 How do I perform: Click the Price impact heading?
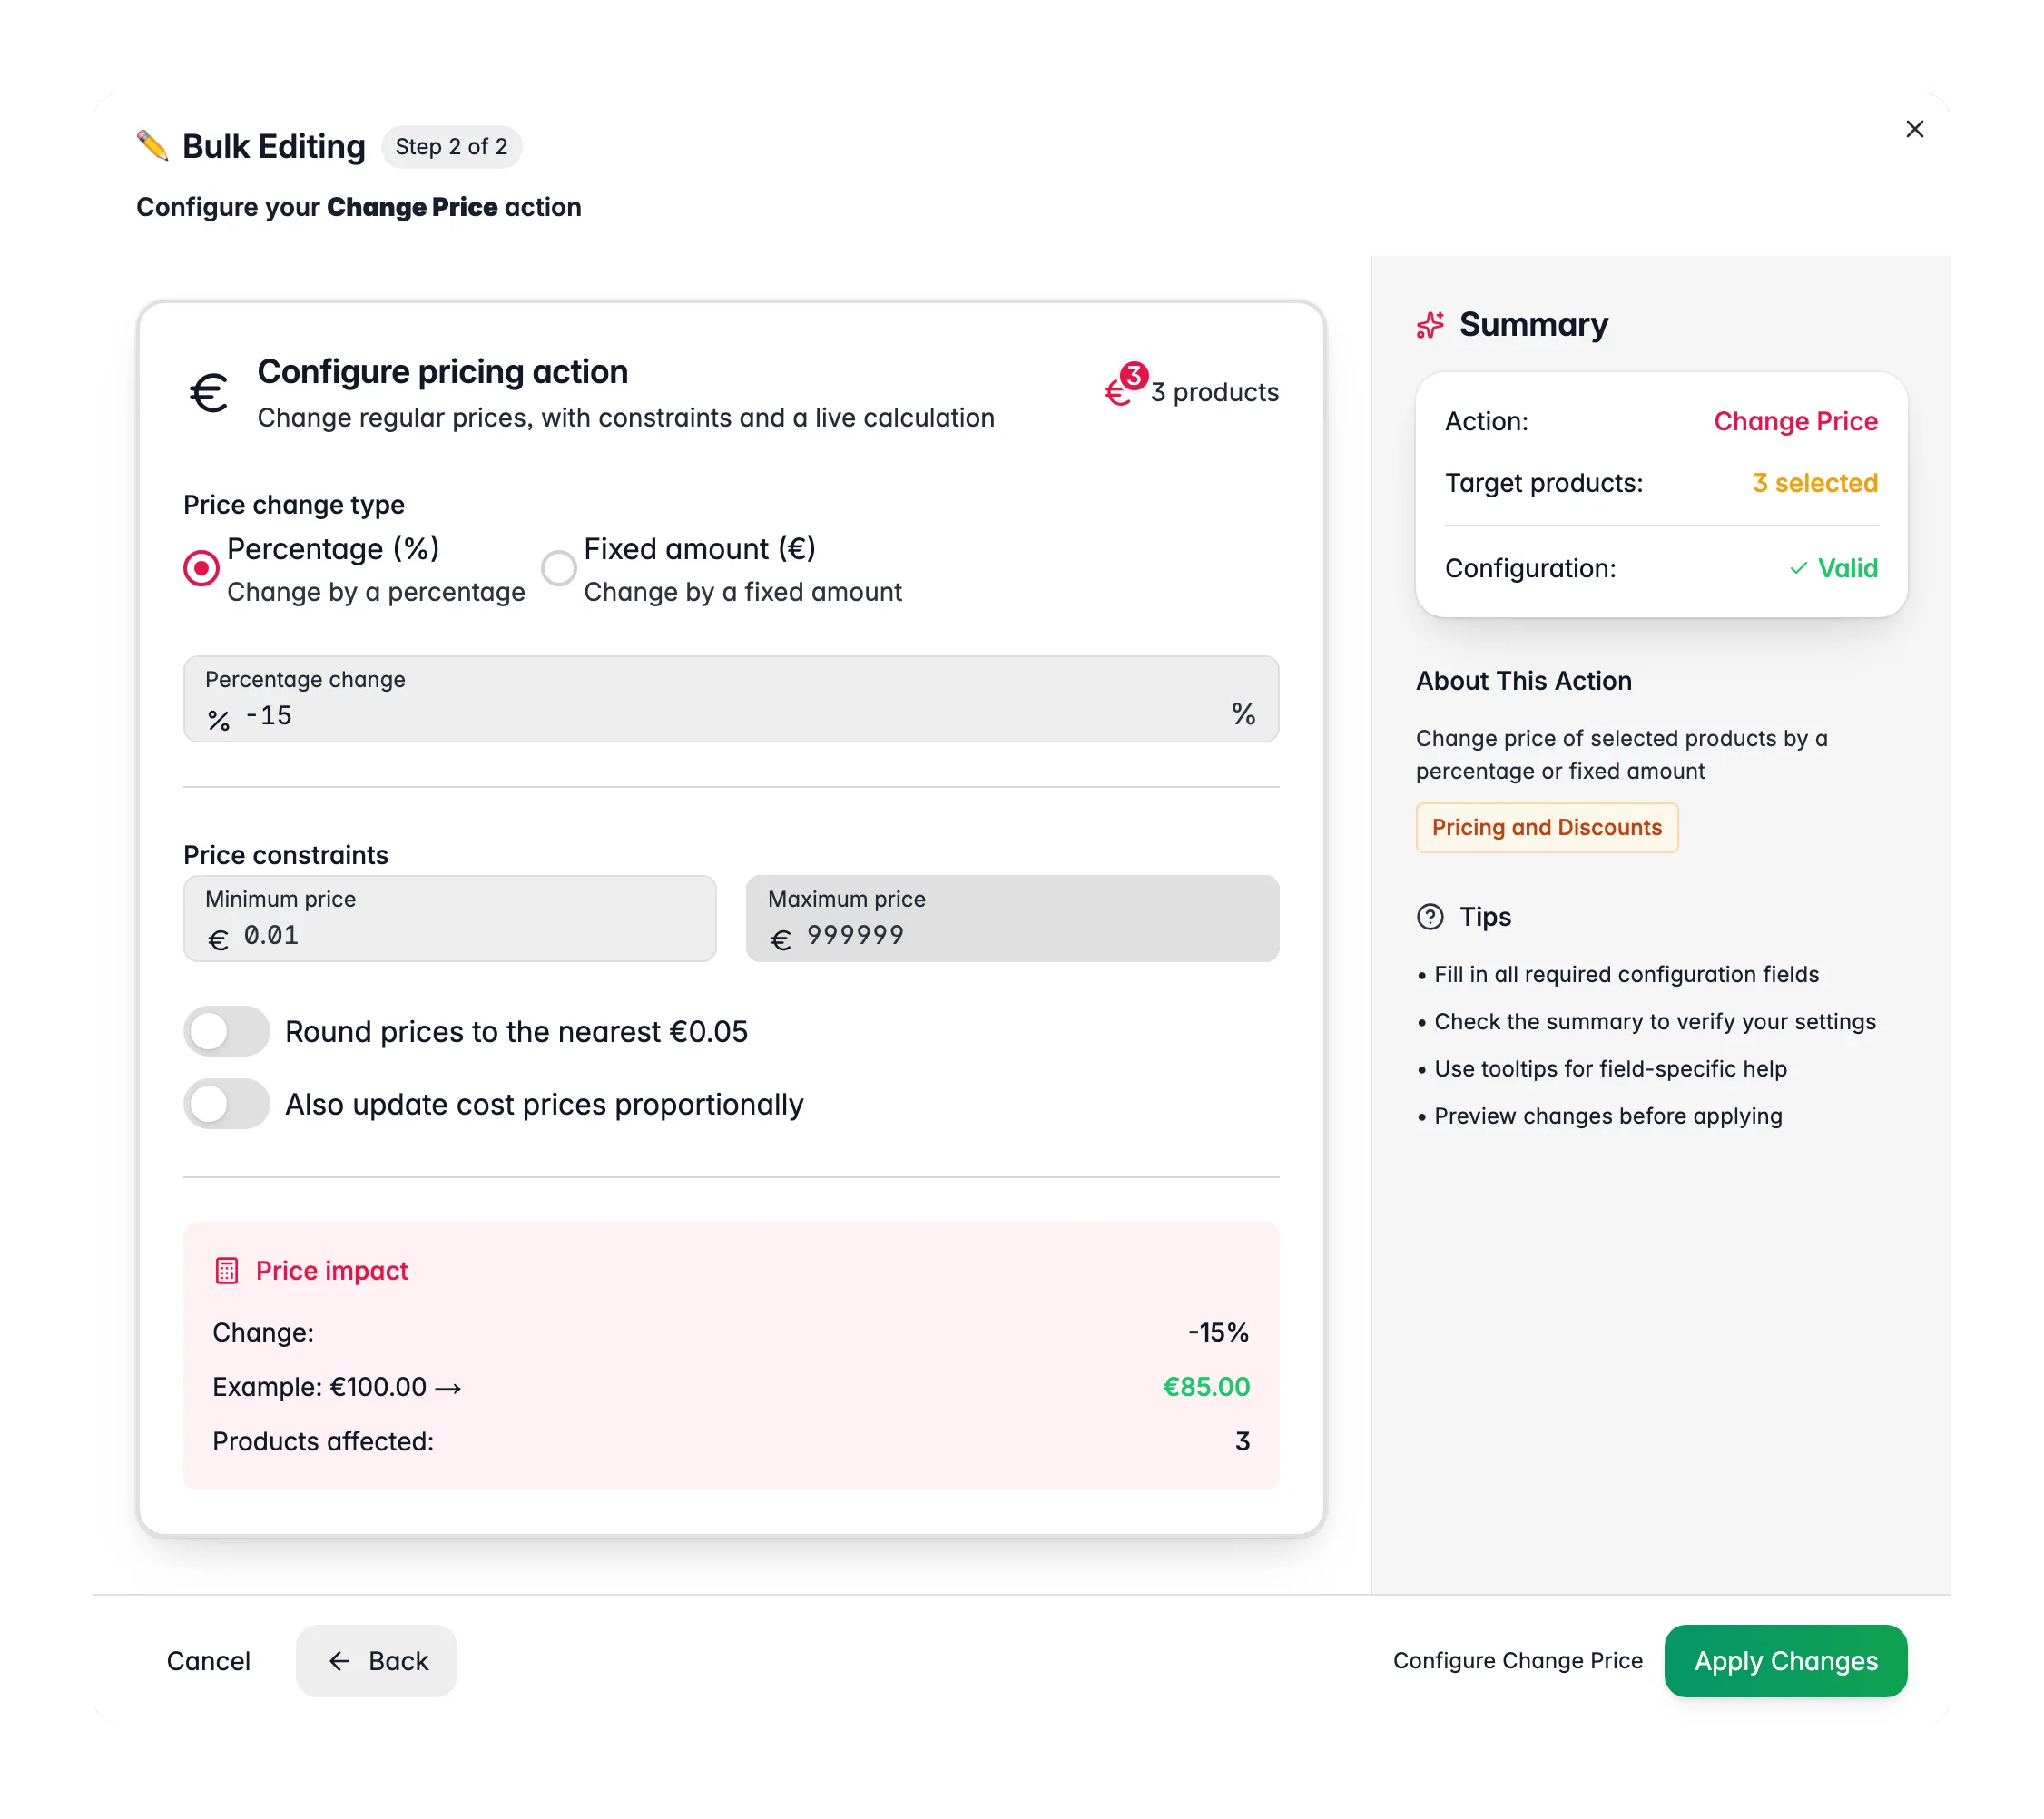tap(332, 1271)
